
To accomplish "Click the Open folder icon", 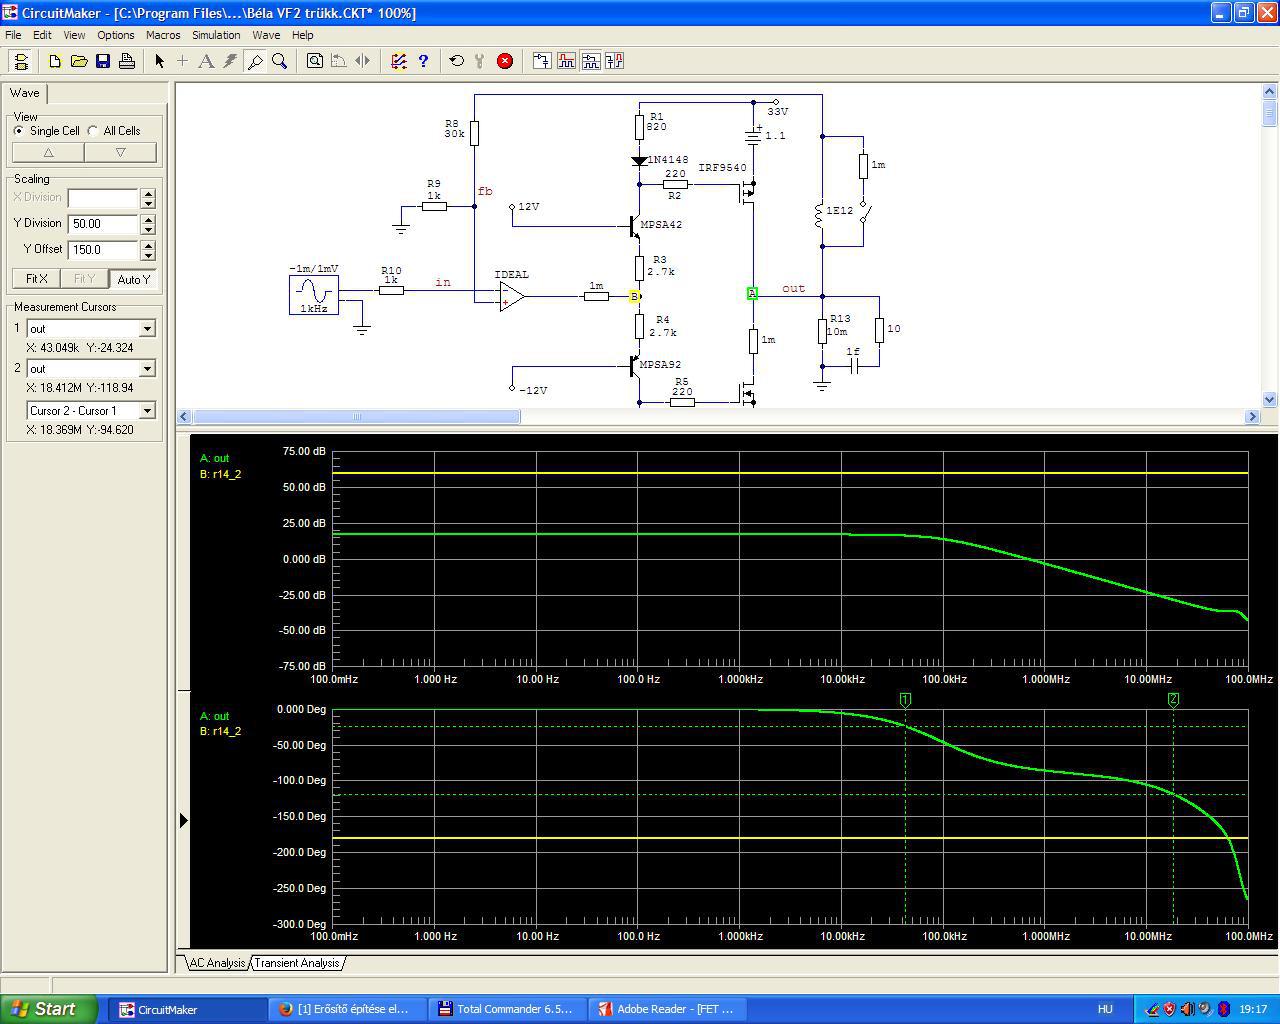I will pos(79,61).
